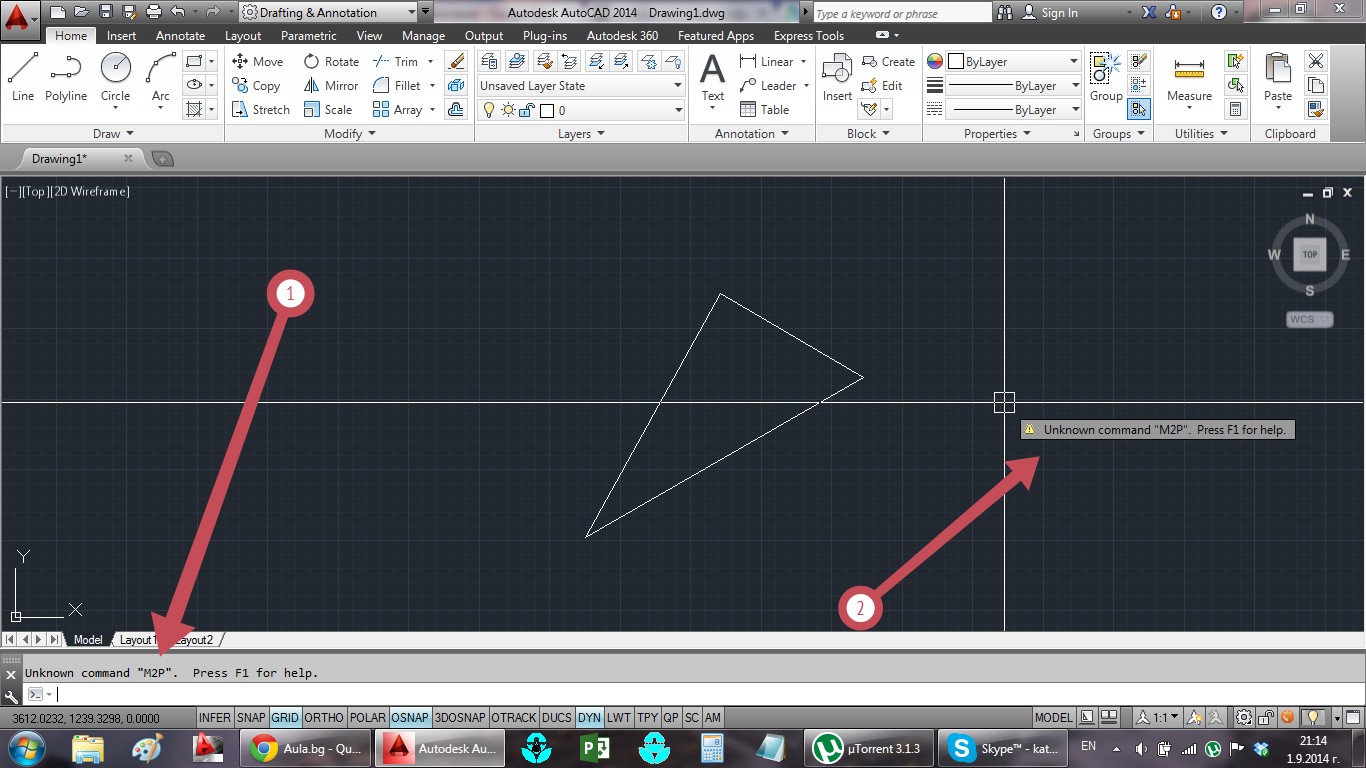
Task: Click the Insert block icon
Action: pos(837,78)
